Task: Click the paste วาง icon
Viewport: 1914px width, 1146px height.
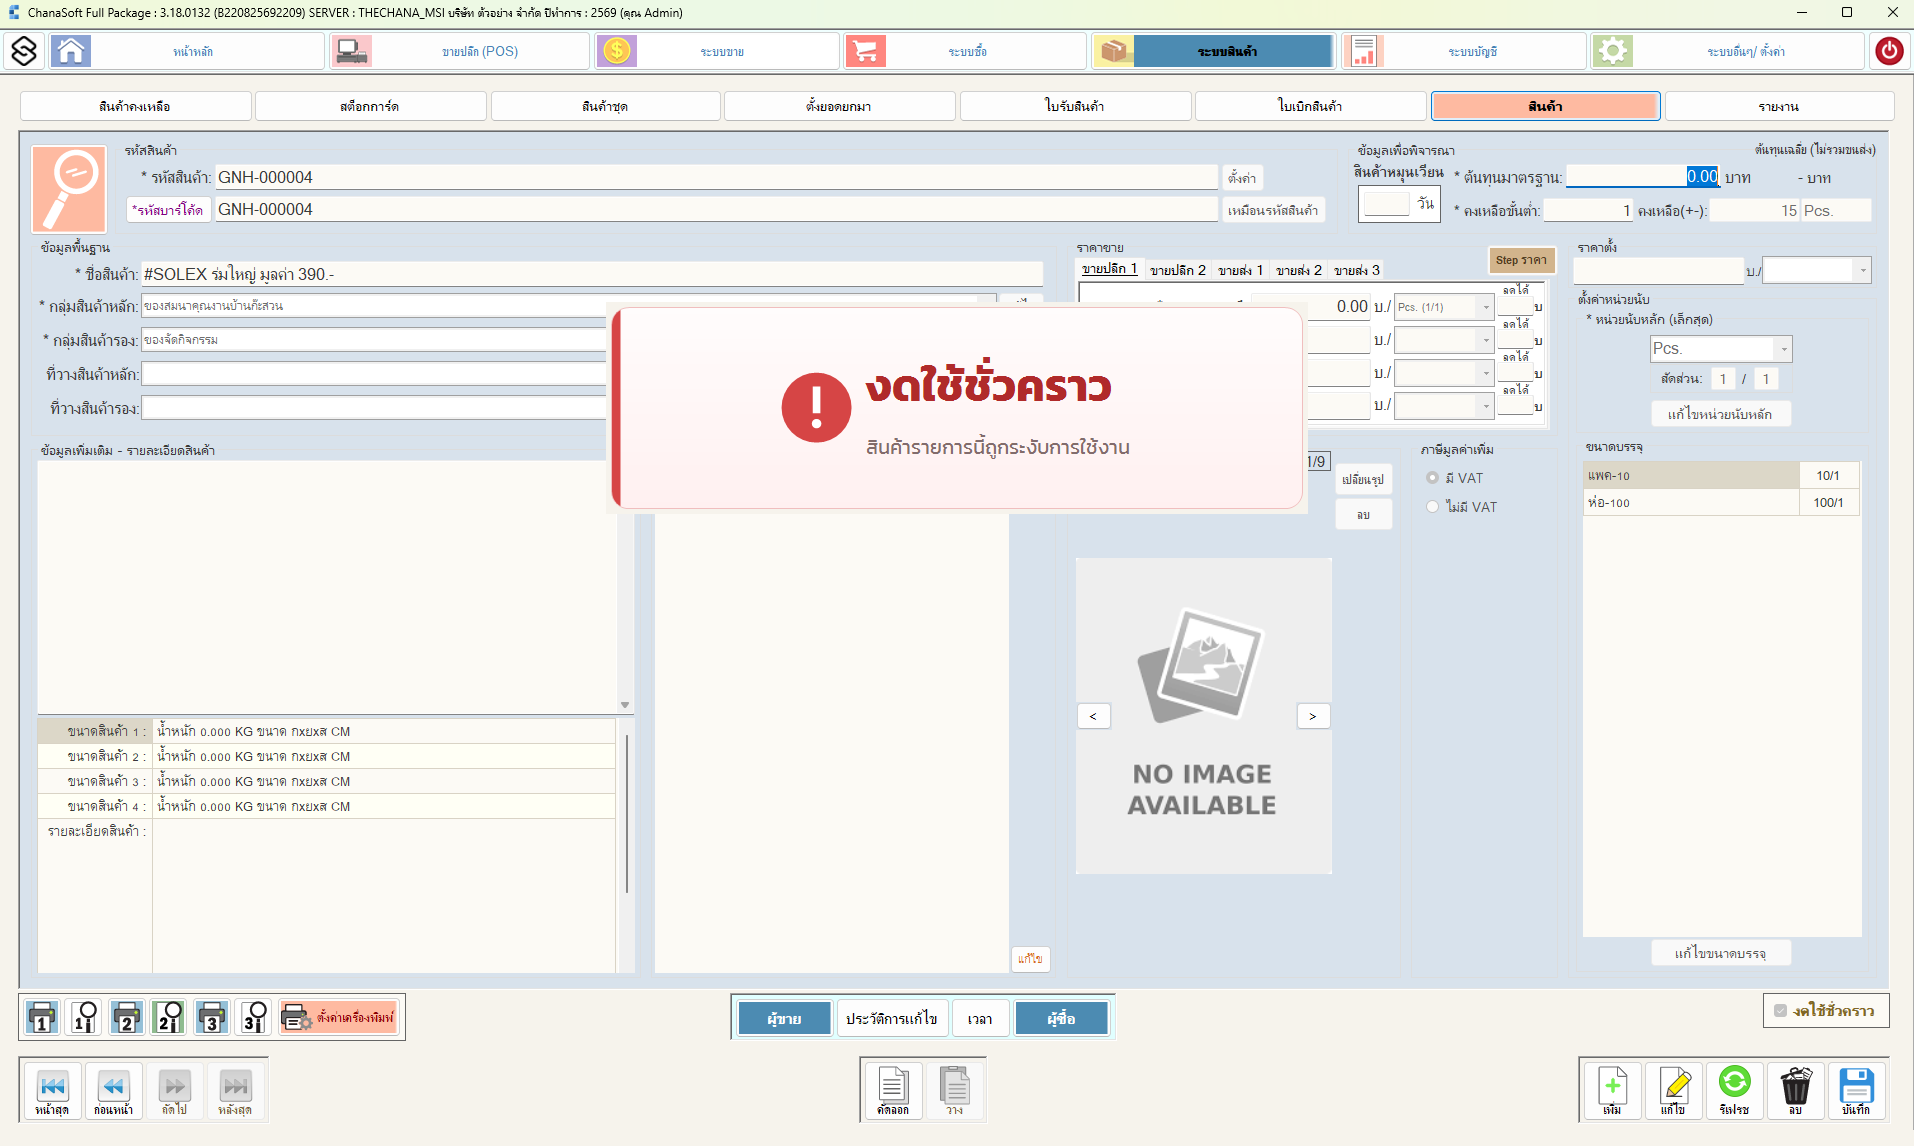Action: 955,1091
